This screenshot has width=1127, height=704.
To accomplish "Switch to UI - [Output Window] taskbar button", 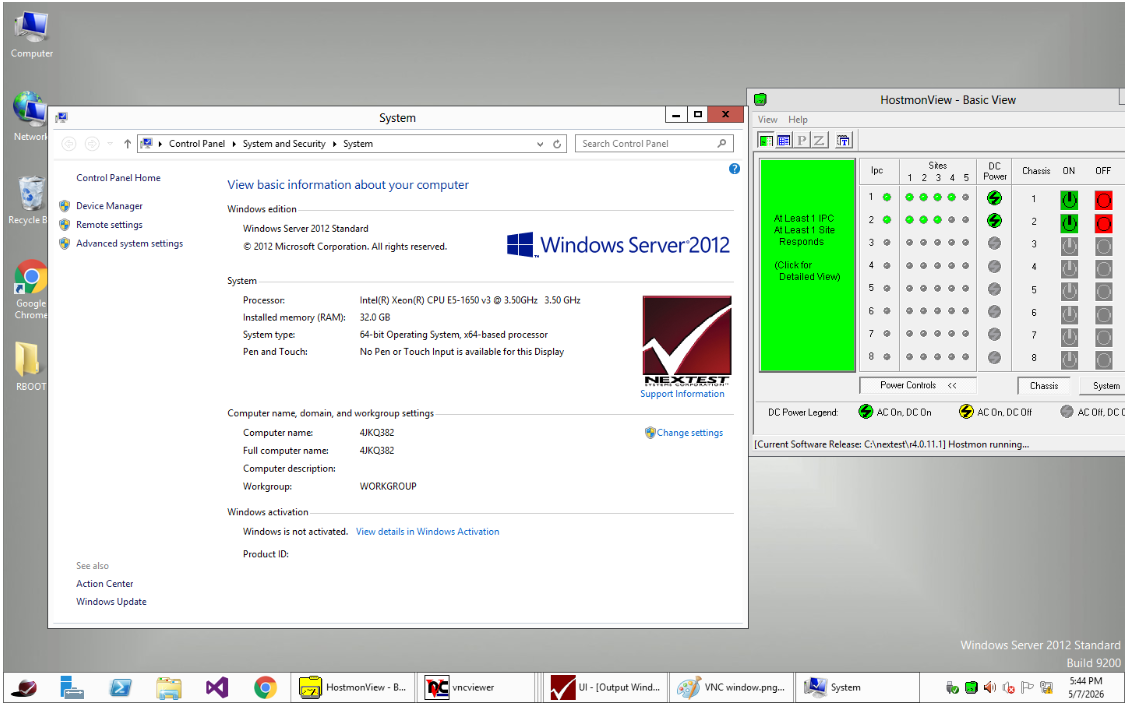I will pos(605,688).
